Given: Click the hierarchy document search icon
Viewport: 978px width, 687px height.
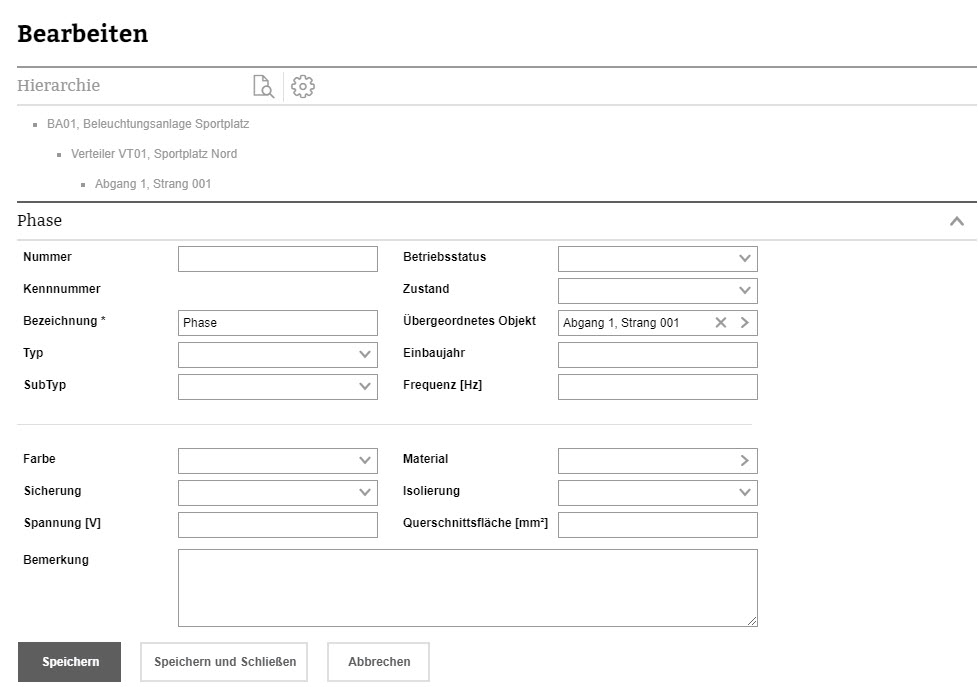Looking at the screenshot, I should (263, 87).
